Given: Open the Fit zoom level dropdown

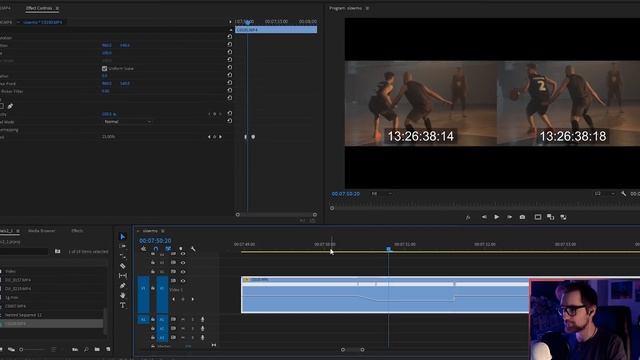Looking at the screenshot, I should pyautogui.click(x=381, y=194).
